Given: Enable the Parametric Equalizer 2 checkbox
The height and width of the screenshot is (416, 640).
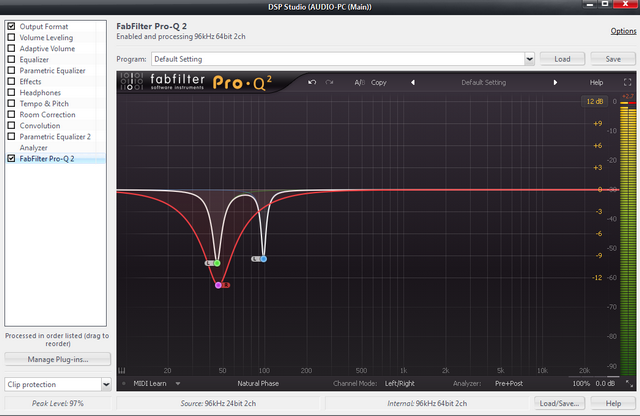Looking at the screenshot, I should pos(11,136).
